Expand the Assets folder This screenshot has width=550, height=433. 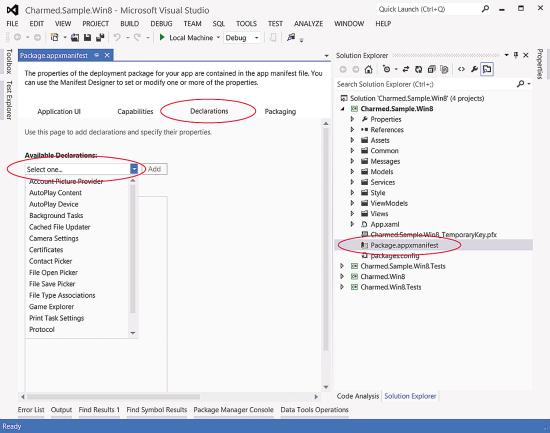coord(352,140)
